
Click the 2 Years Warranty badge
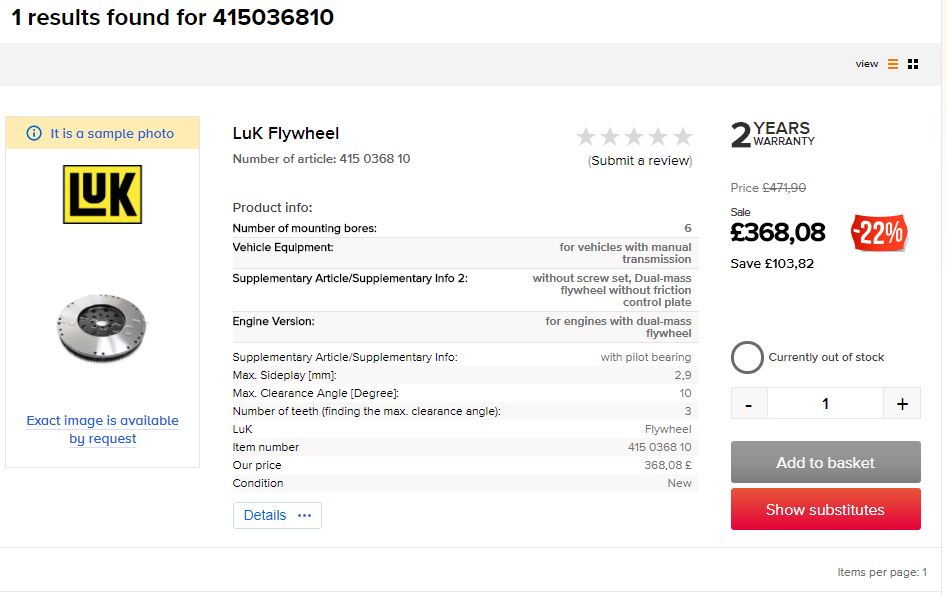773,134
